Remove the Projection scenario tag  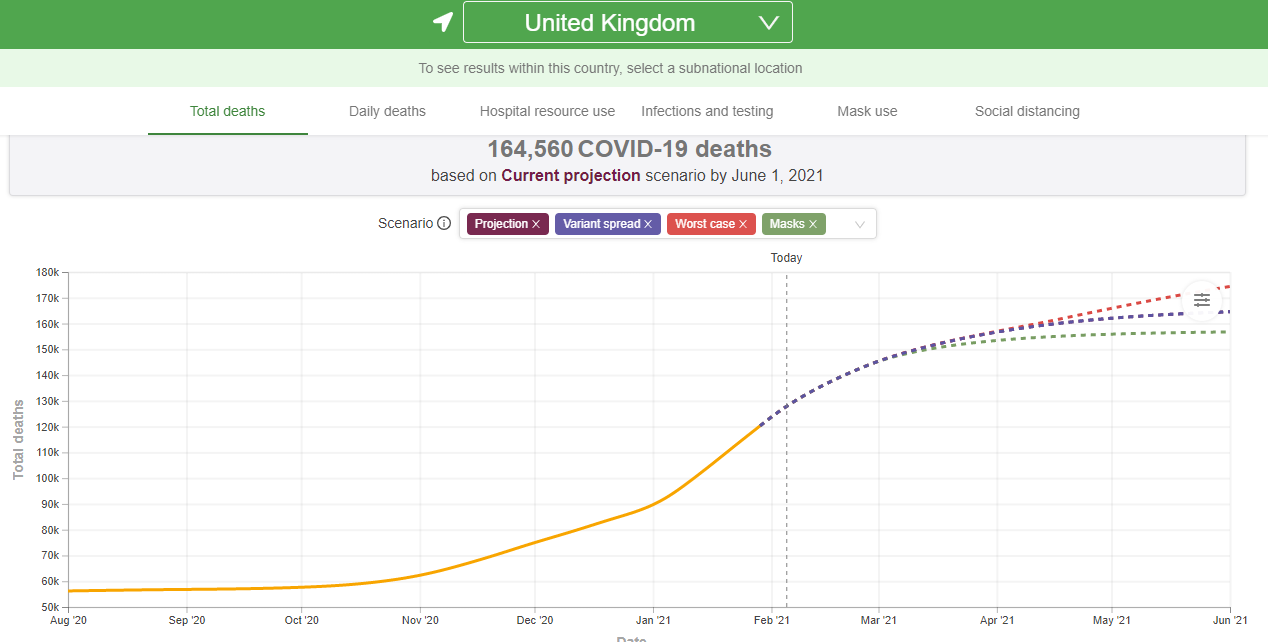tap(536, 224)
